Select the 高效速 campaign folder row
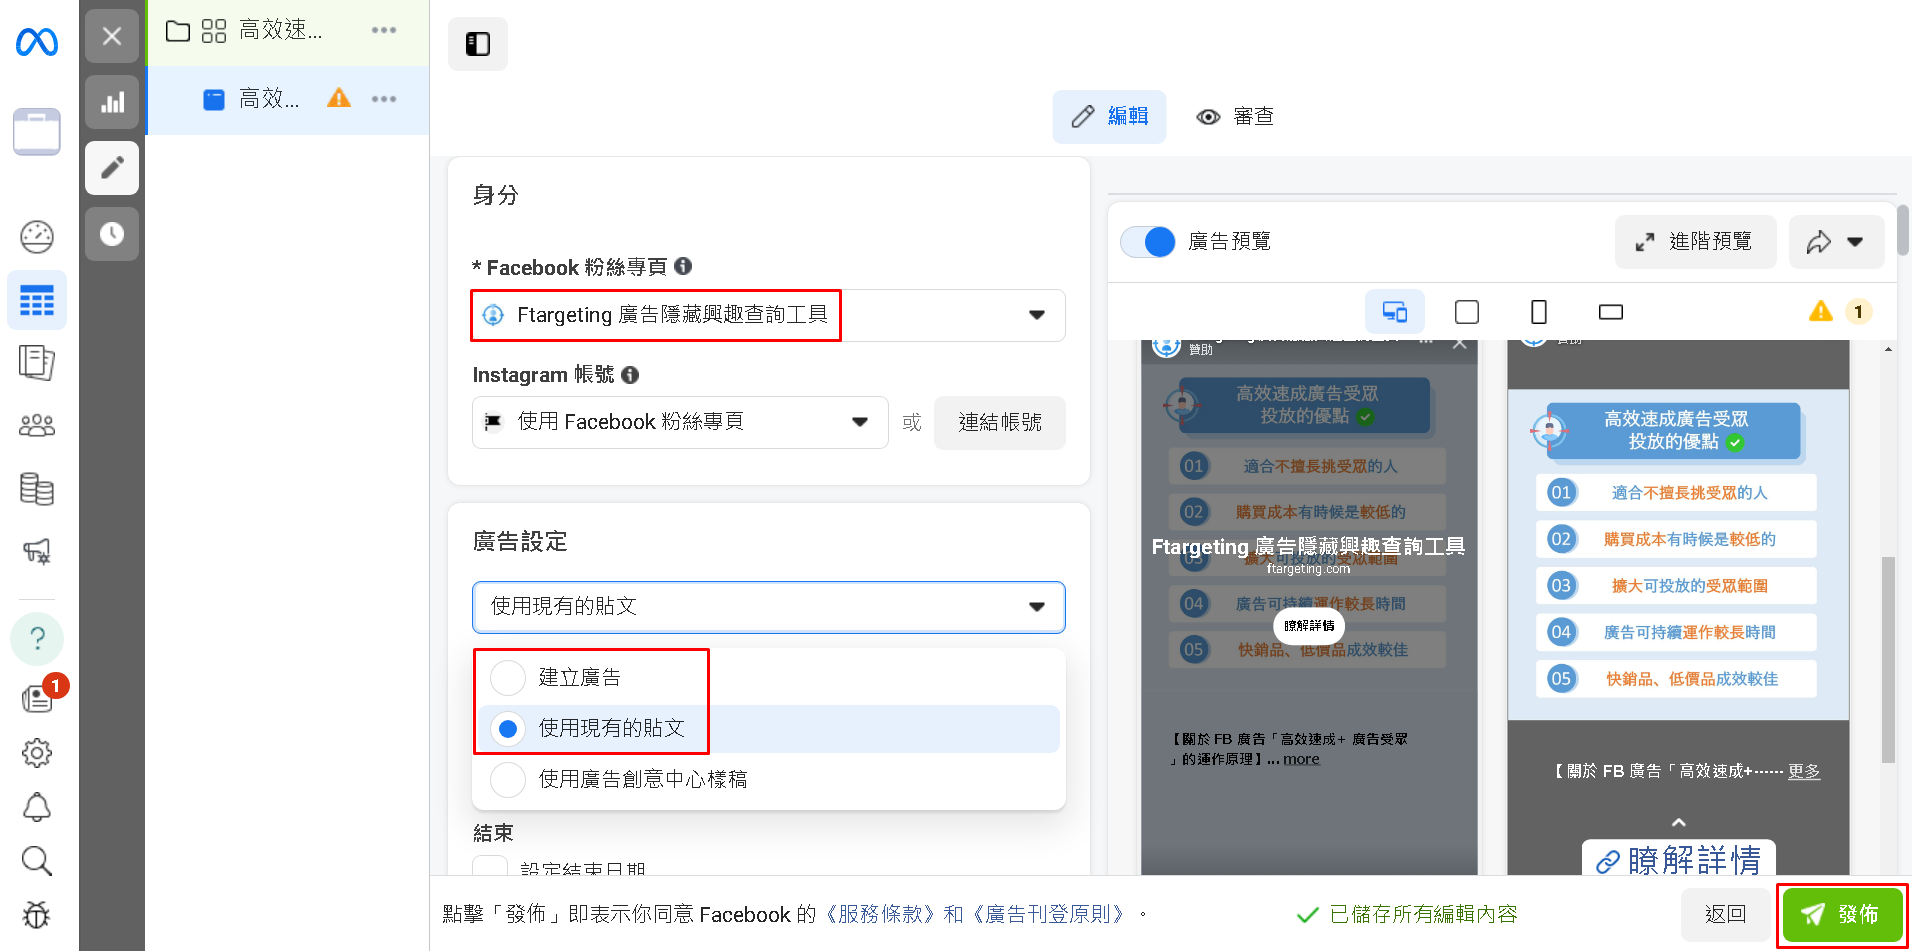 tap(288, 31)
